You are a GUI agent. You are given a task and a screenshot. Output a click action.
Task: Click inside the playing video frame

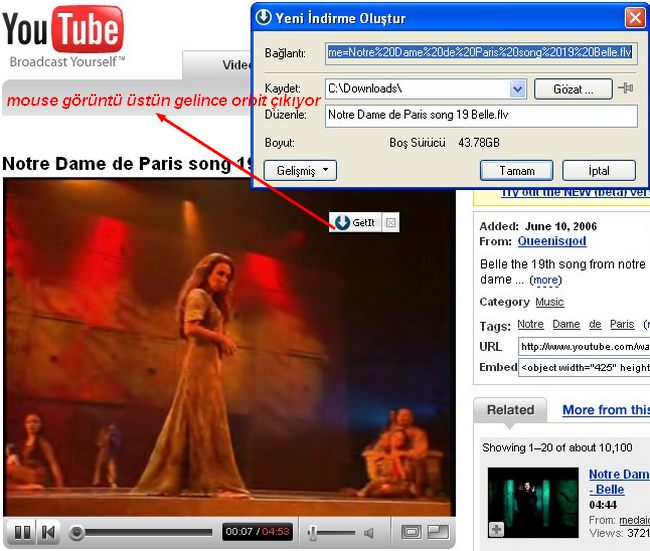229,347
